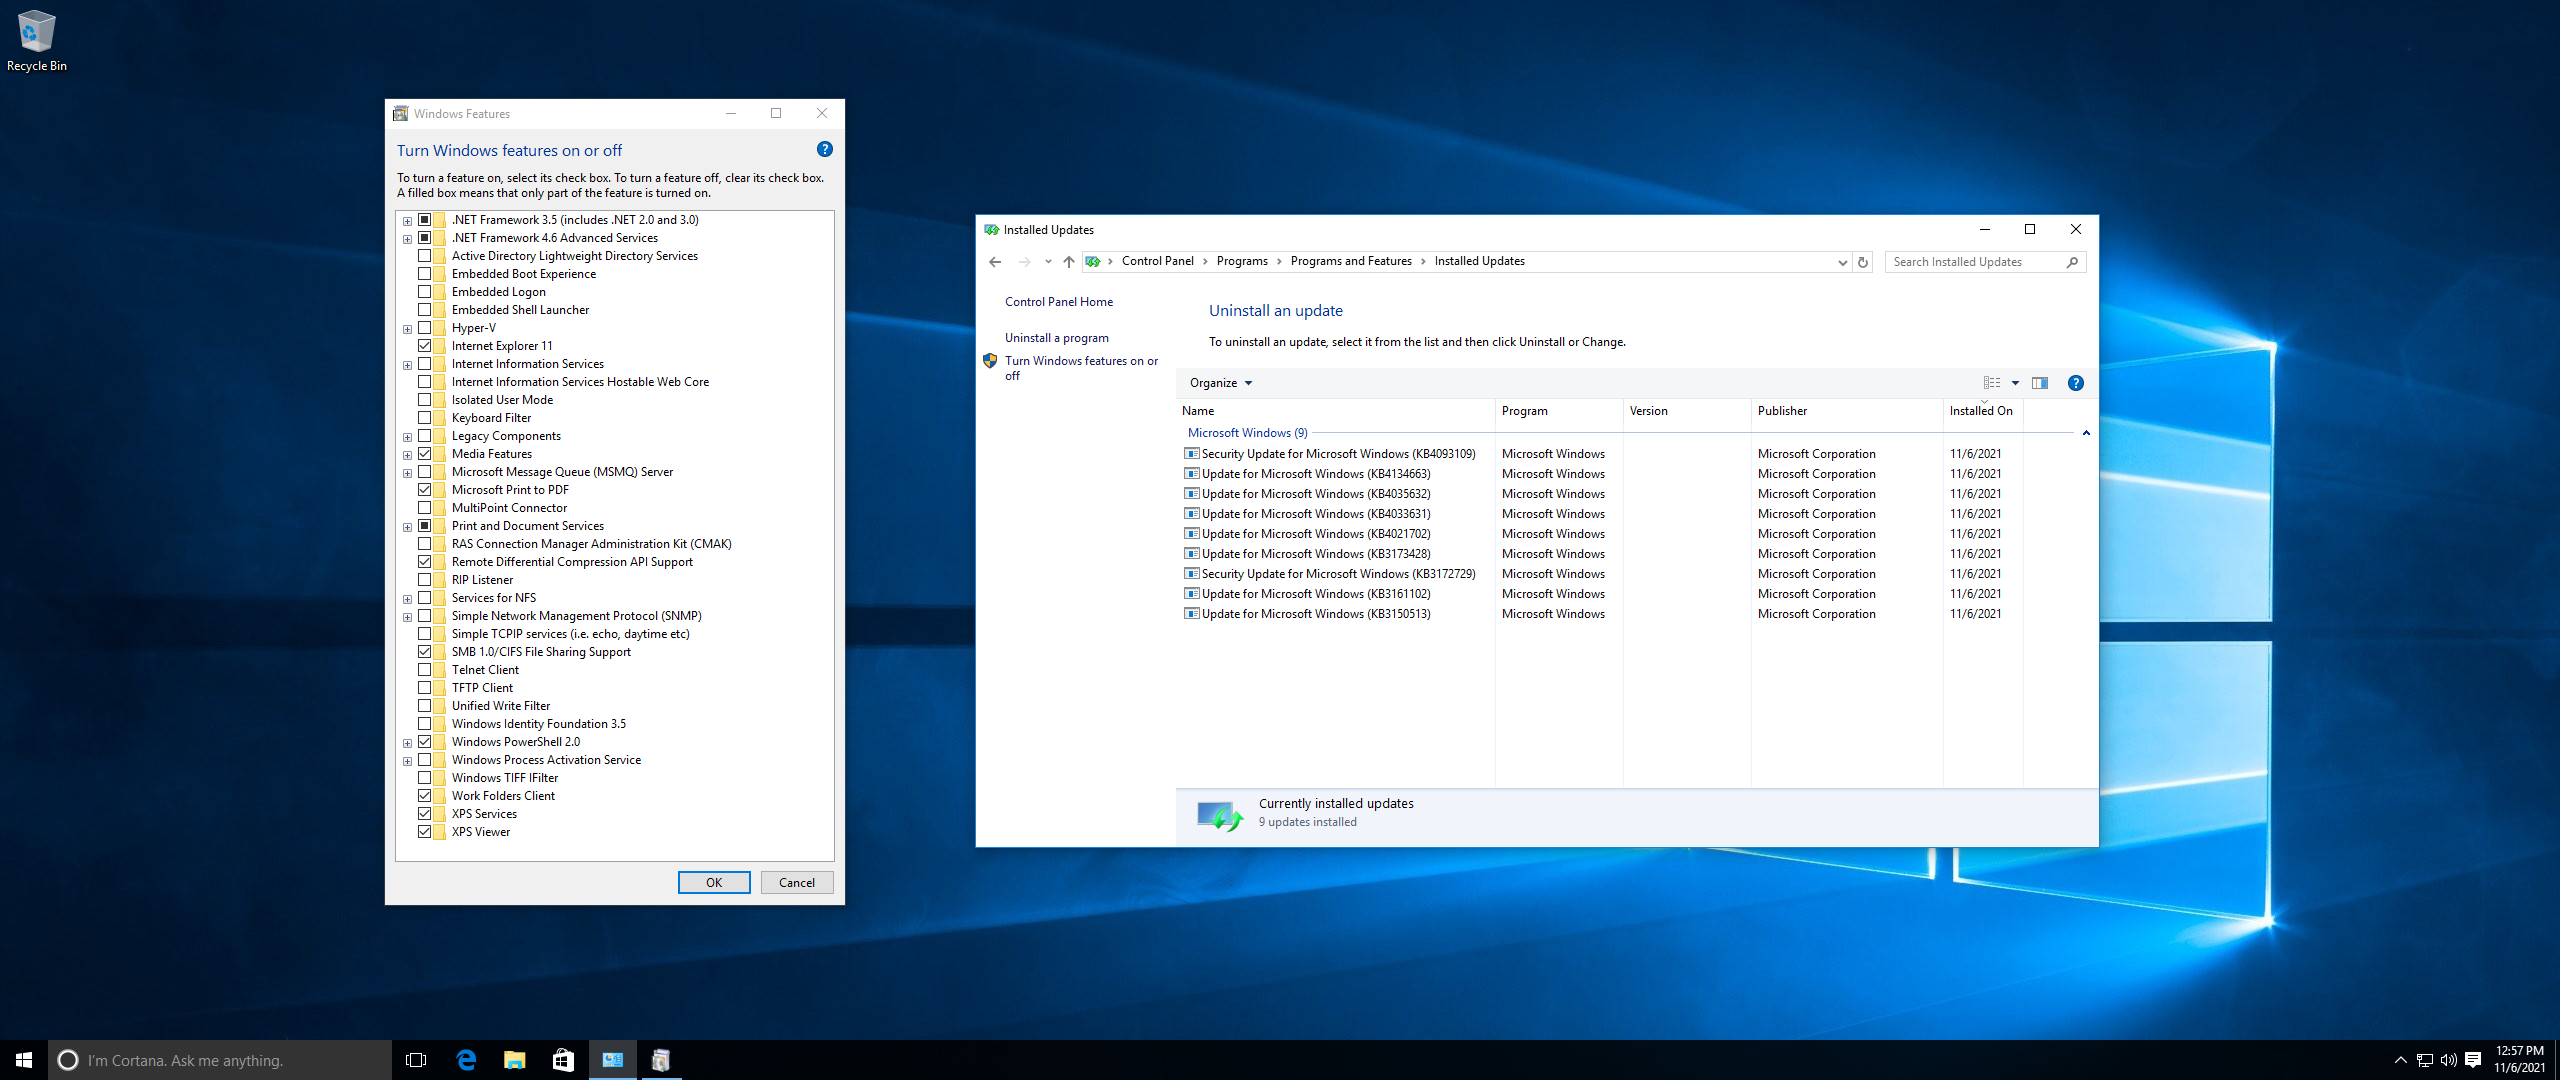
Task: Enable the Telnet Client checkbox
Action: 425,670
